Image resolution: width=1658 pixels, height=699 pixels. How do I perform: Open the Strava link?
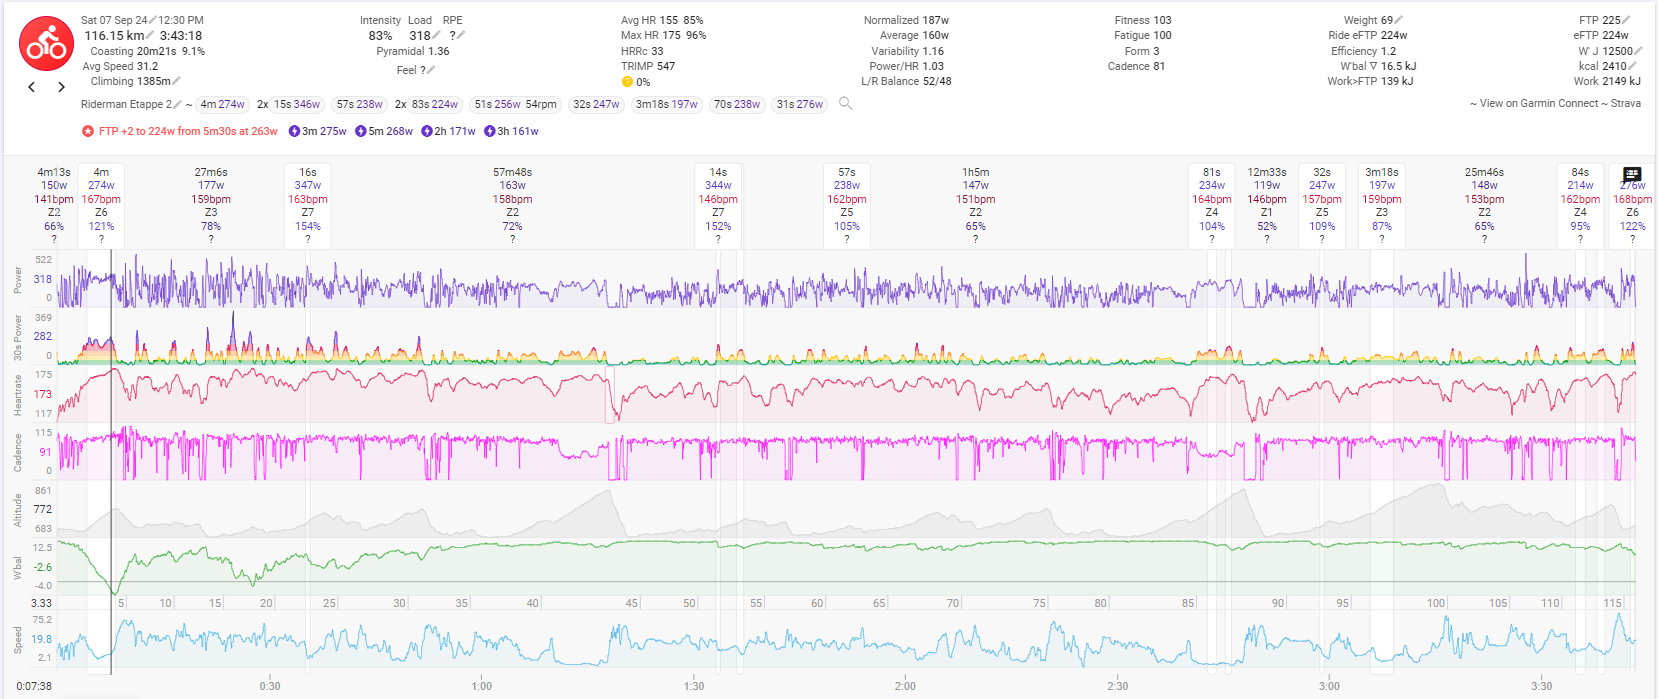[1625, 103]
